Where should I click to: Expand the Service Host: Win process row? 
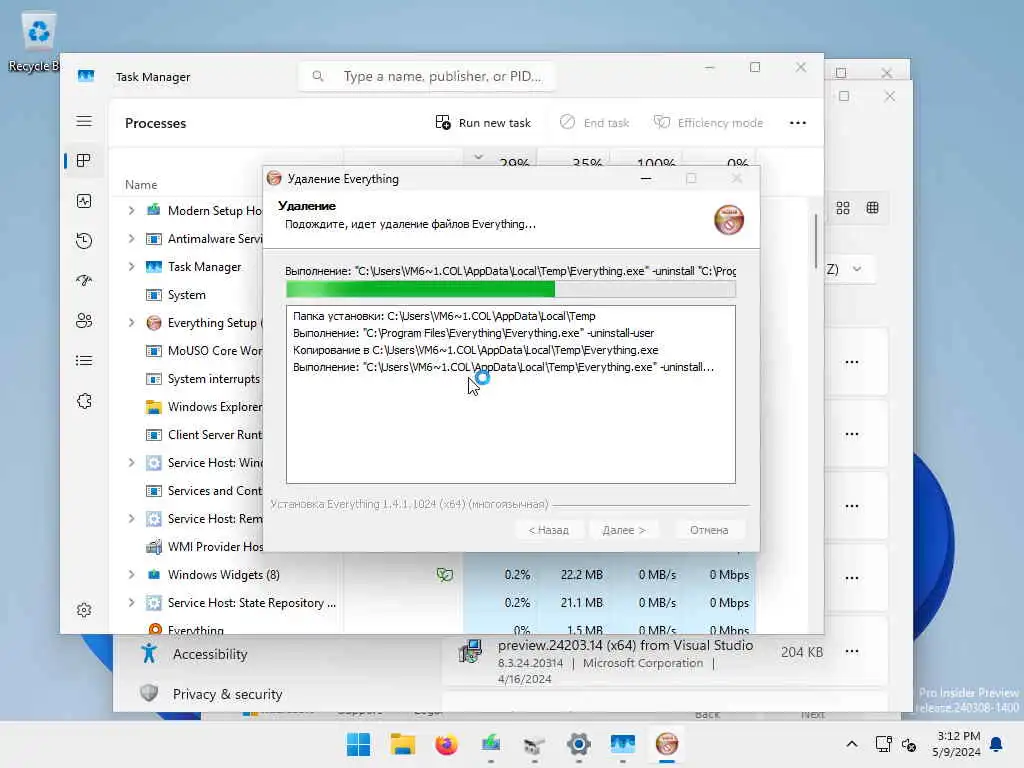(131, 462)
